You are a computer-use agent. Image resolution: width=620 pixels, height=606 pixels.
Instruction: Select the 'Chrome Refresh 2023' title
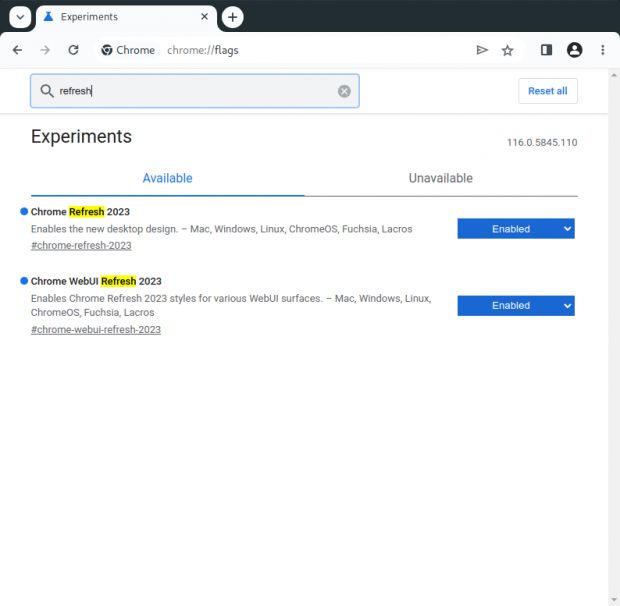tap(80, 212)
